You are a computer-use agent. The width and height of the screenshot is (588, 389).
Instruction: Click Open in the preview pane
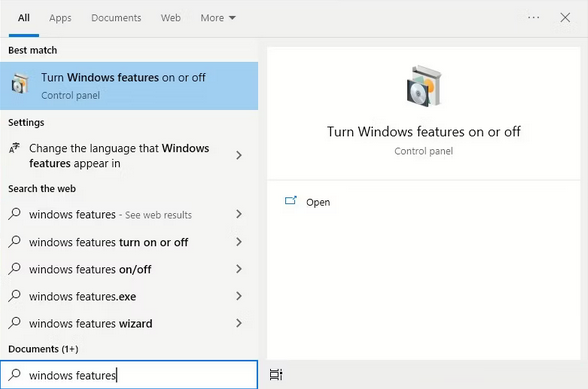click(x=318, y=202)
